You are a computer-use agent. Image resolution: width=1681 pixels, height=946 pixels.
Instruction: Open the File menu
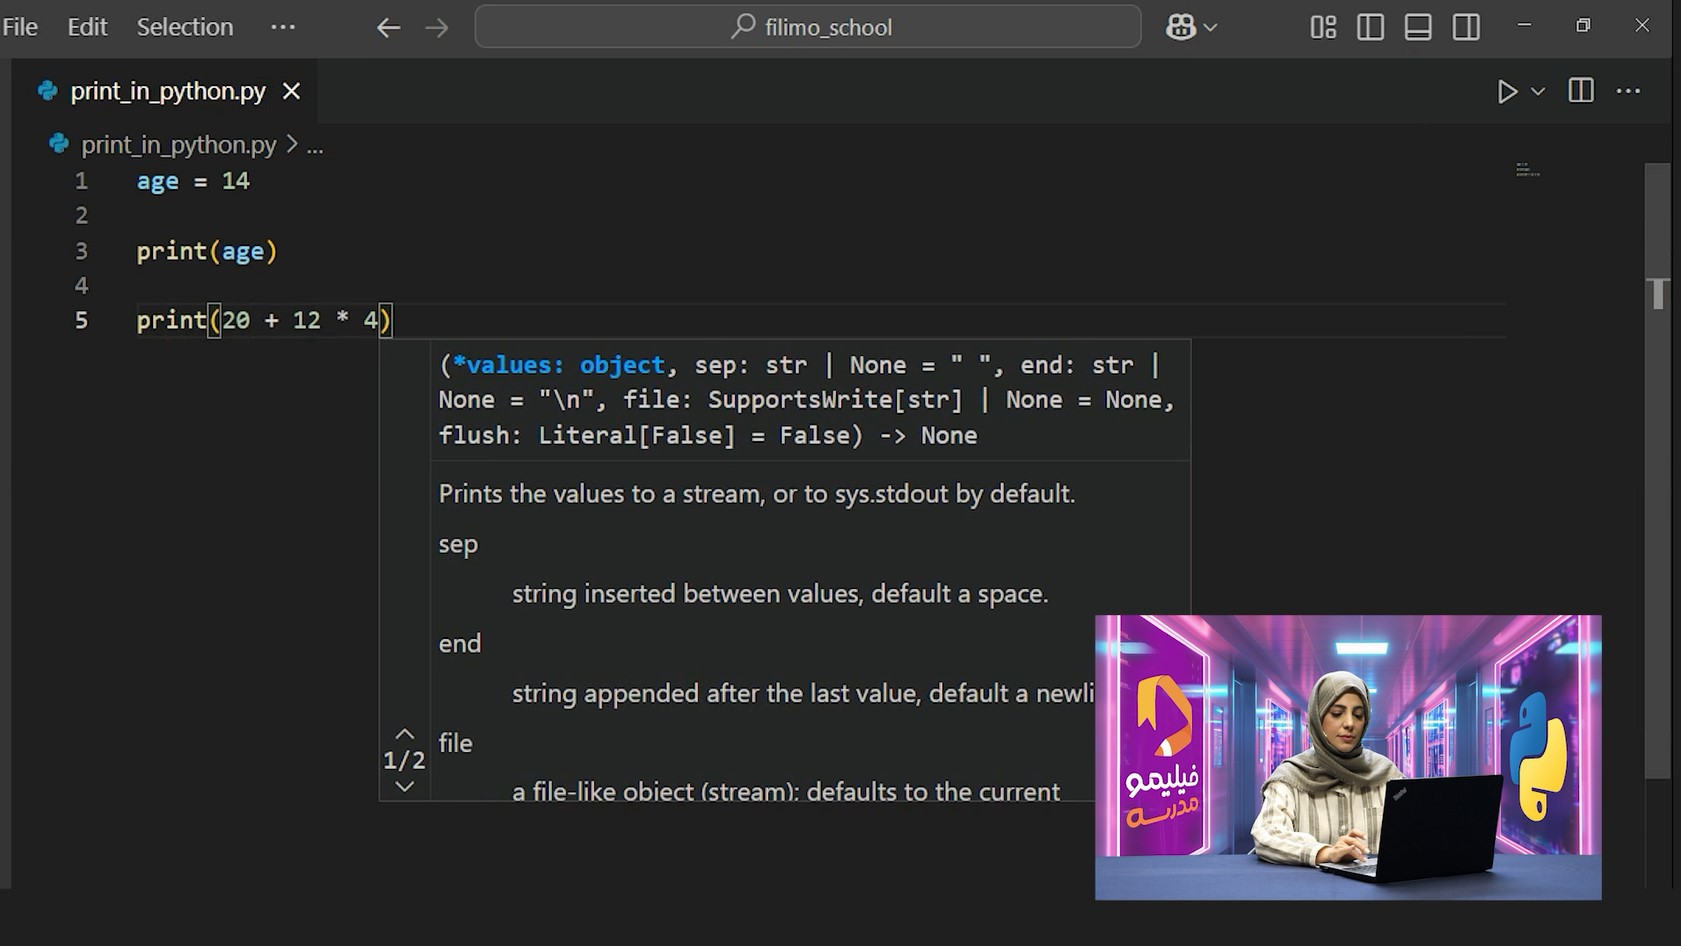pyautogui.click(x=20, y=27)
